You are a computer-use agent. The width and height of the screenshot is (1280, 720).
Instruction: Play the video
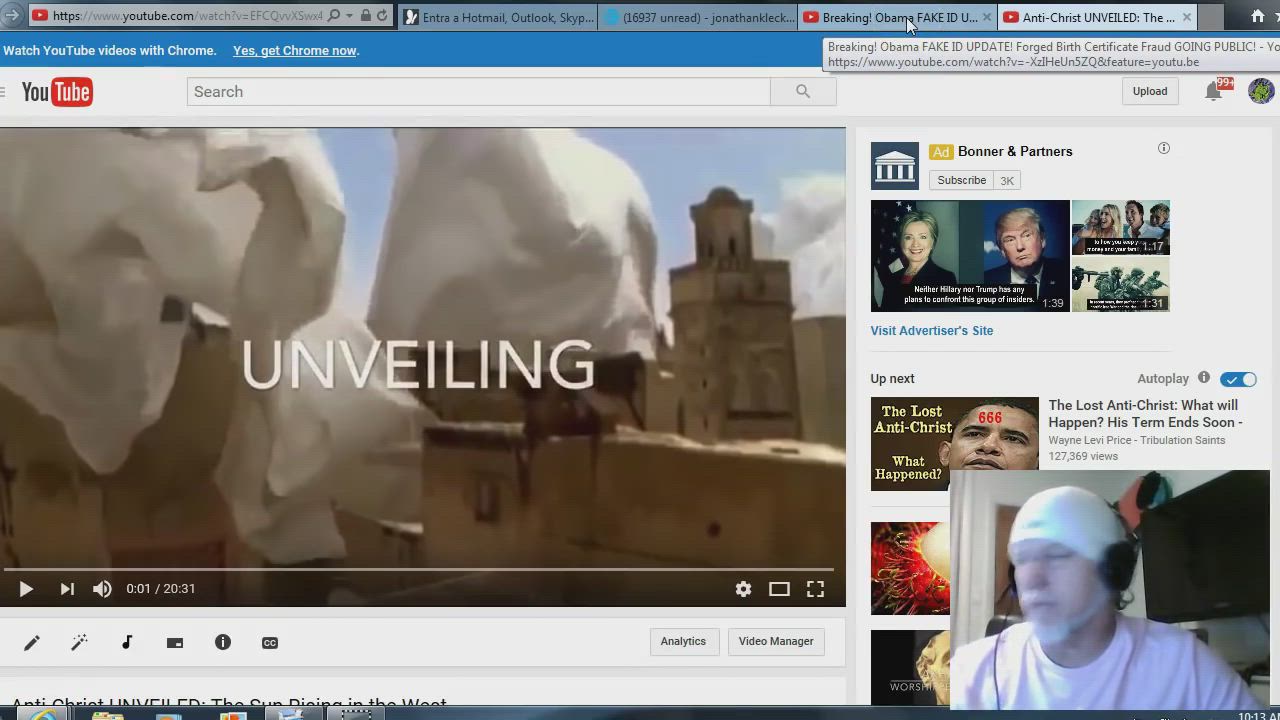(x=26, y=589)
